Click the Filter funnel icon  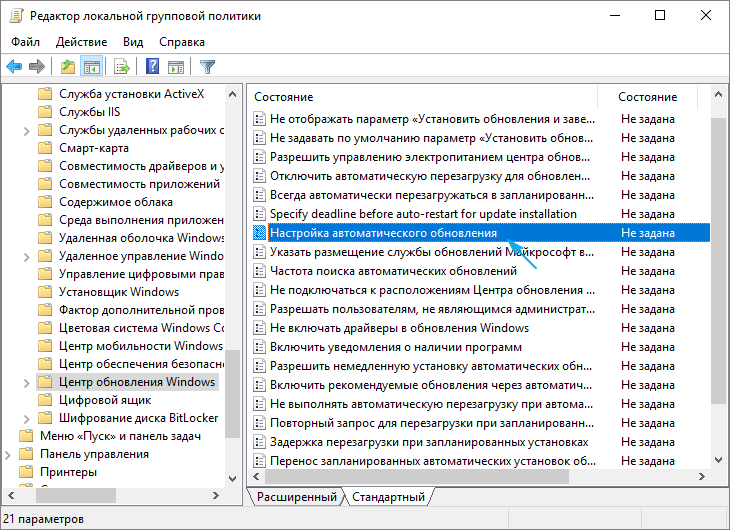(x=207, y=67)
